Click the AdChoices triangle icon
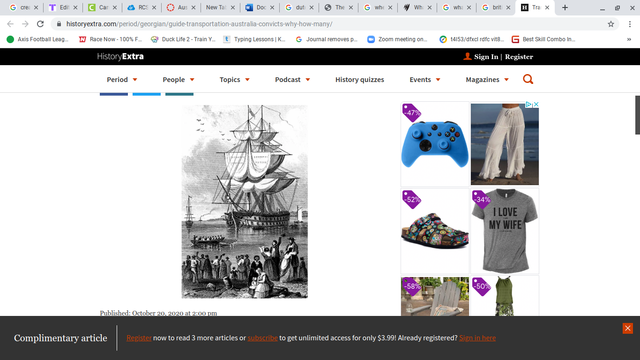Viewport: 640px width, 360px height. pos(529,104)
